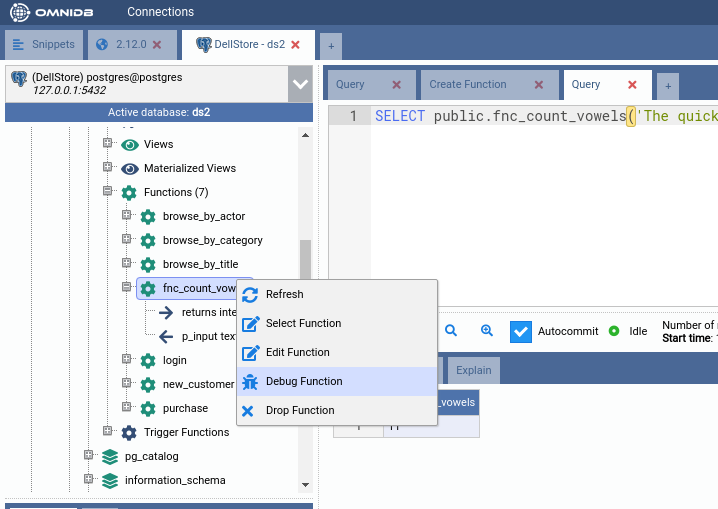Click the Drop Function X icon
Screen dimensions: 718x509
click(x=250, y=411)
